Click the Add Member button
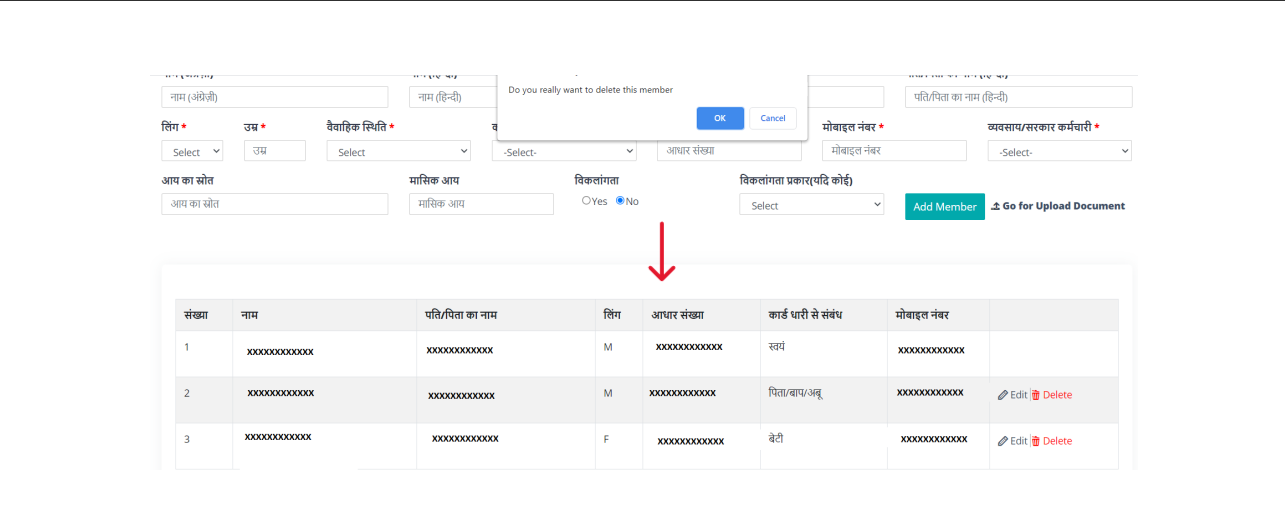This screenshot has height=532, width=1285. pyautogui.click(x=944, y=207)
